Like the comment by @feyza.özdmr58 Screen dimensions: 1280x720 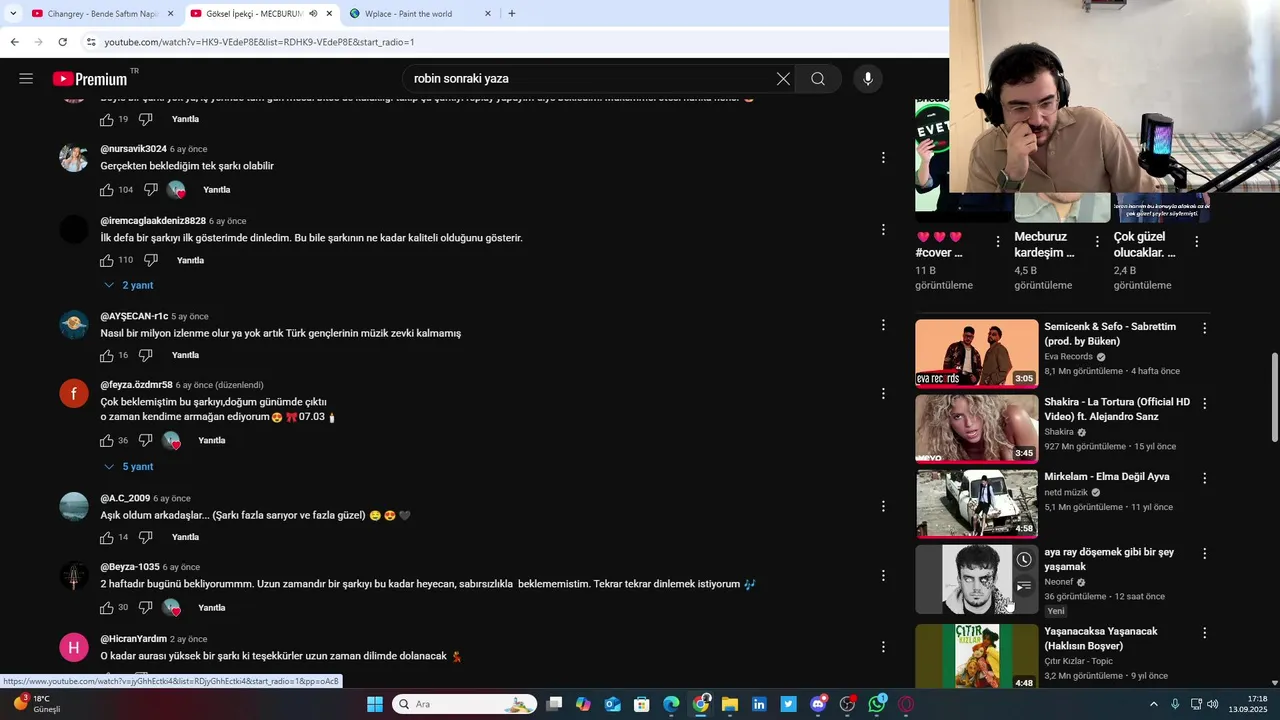click(107, 440)
